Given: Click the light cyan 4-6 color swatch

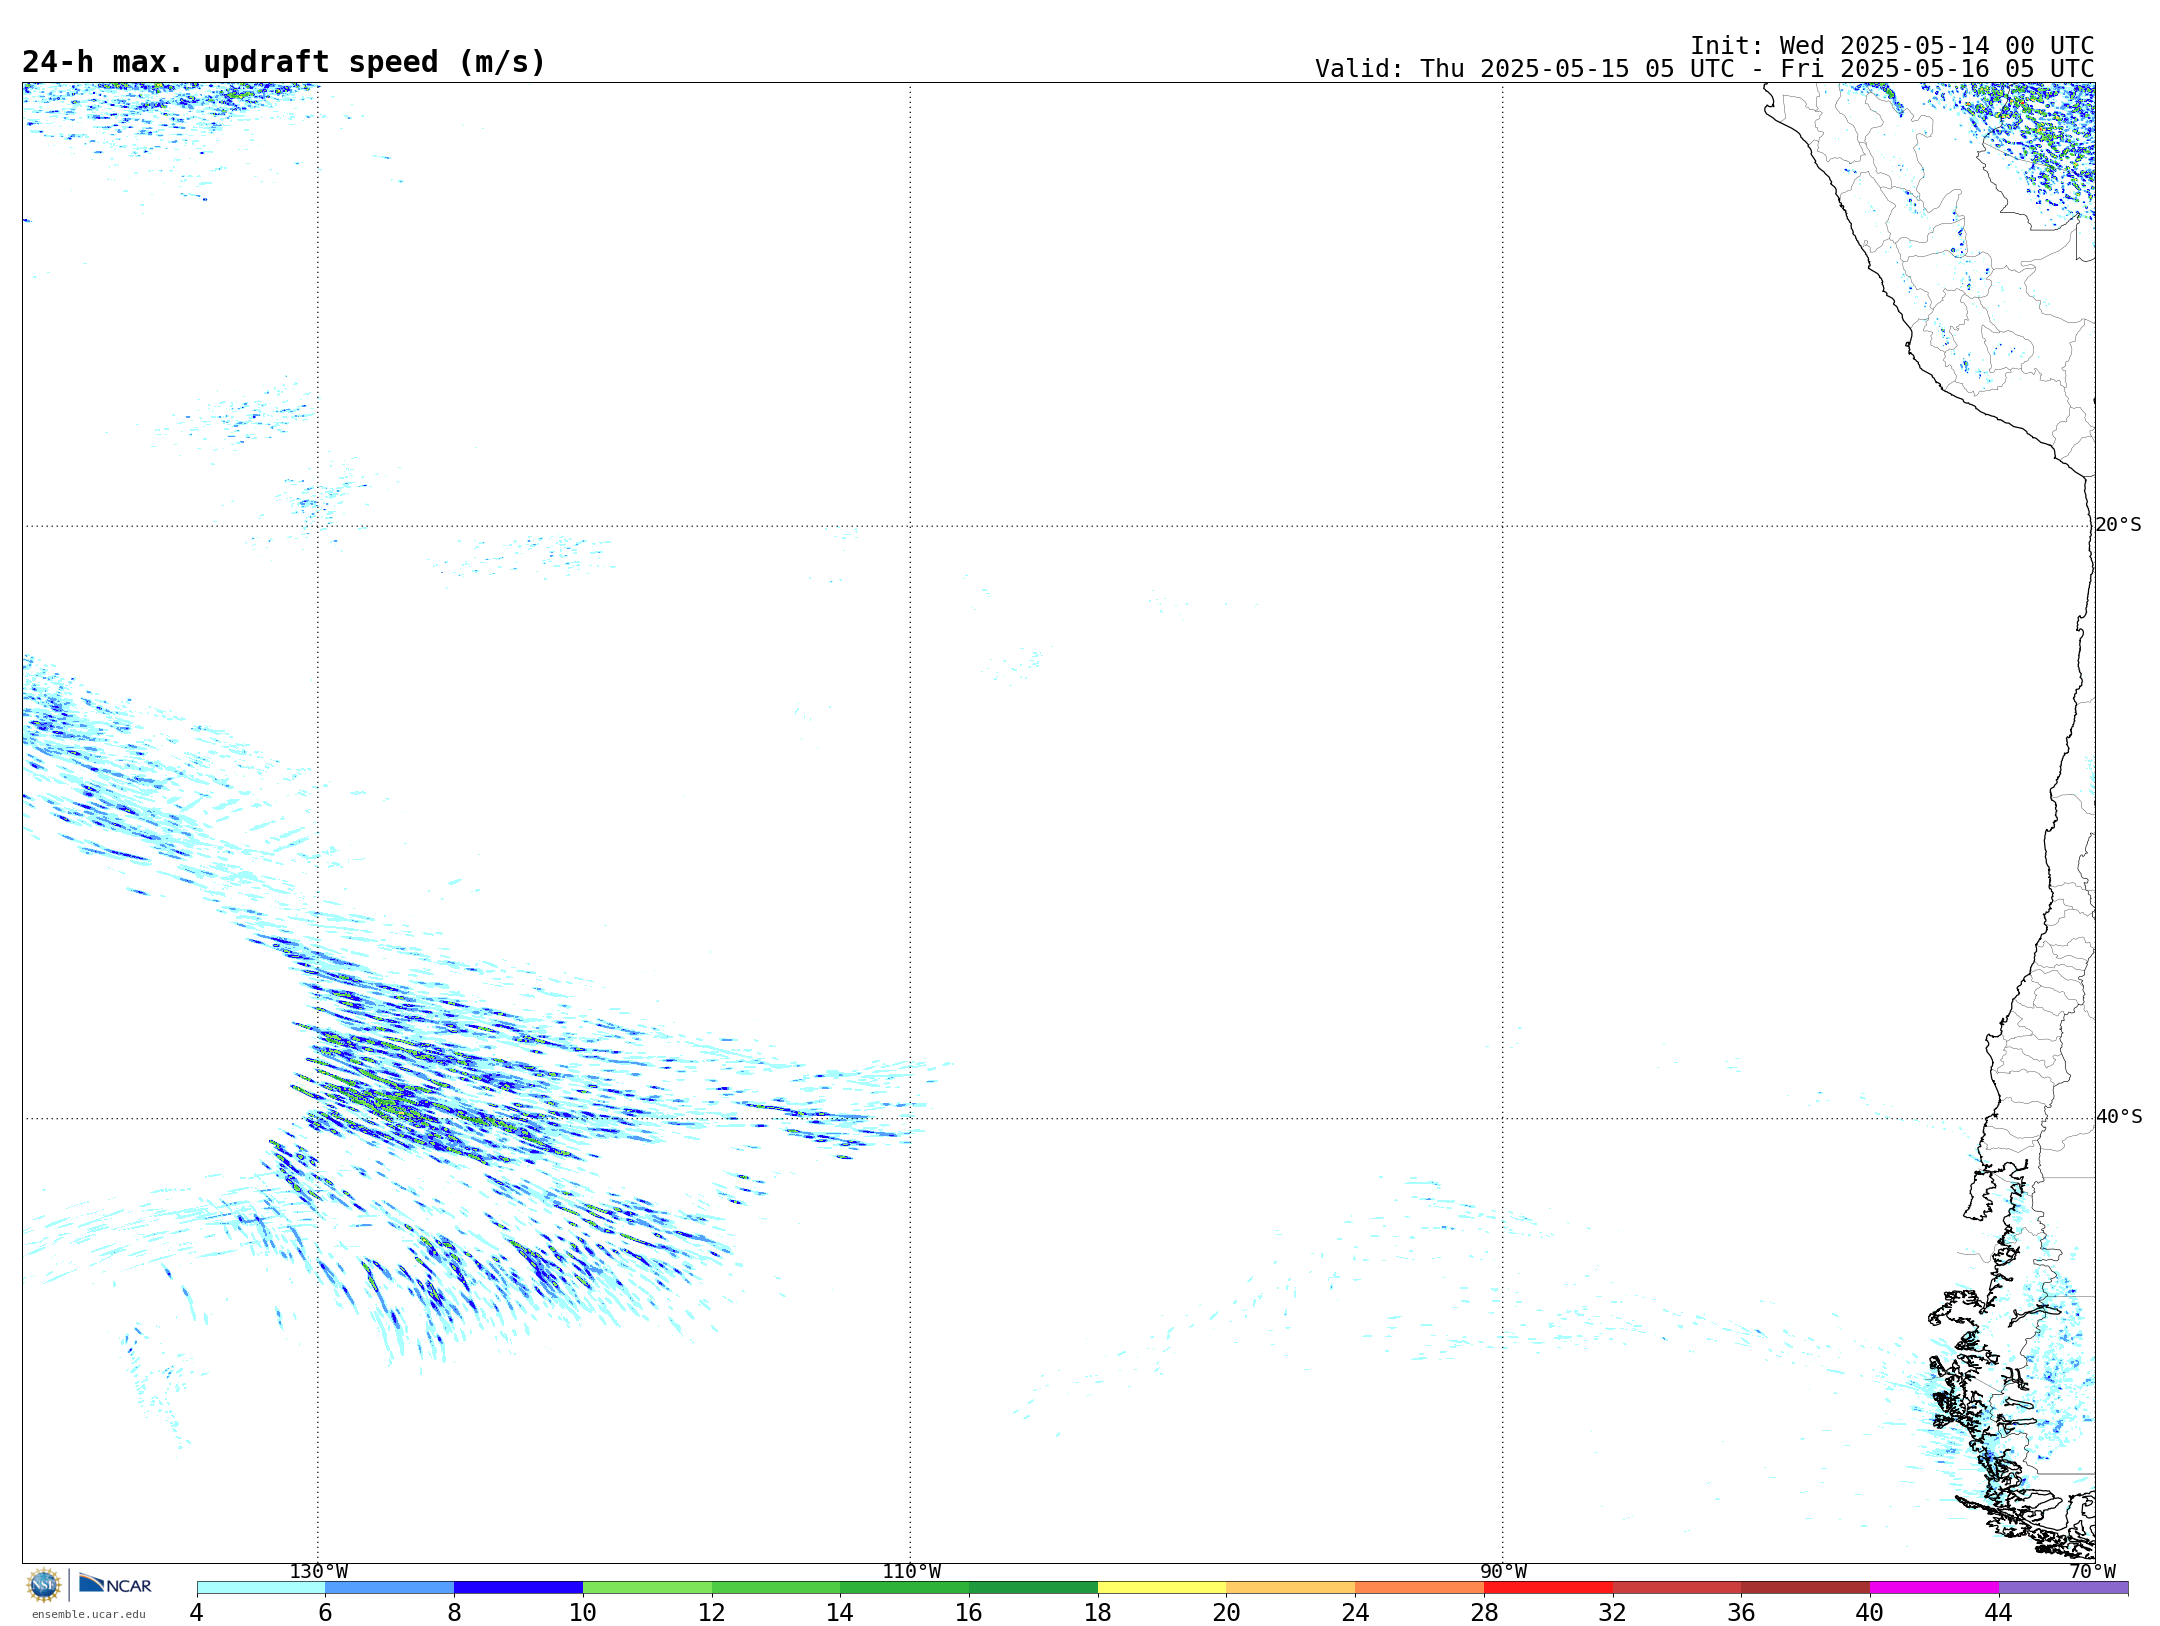Looking at the screenshot, I should coord(261,1588).
